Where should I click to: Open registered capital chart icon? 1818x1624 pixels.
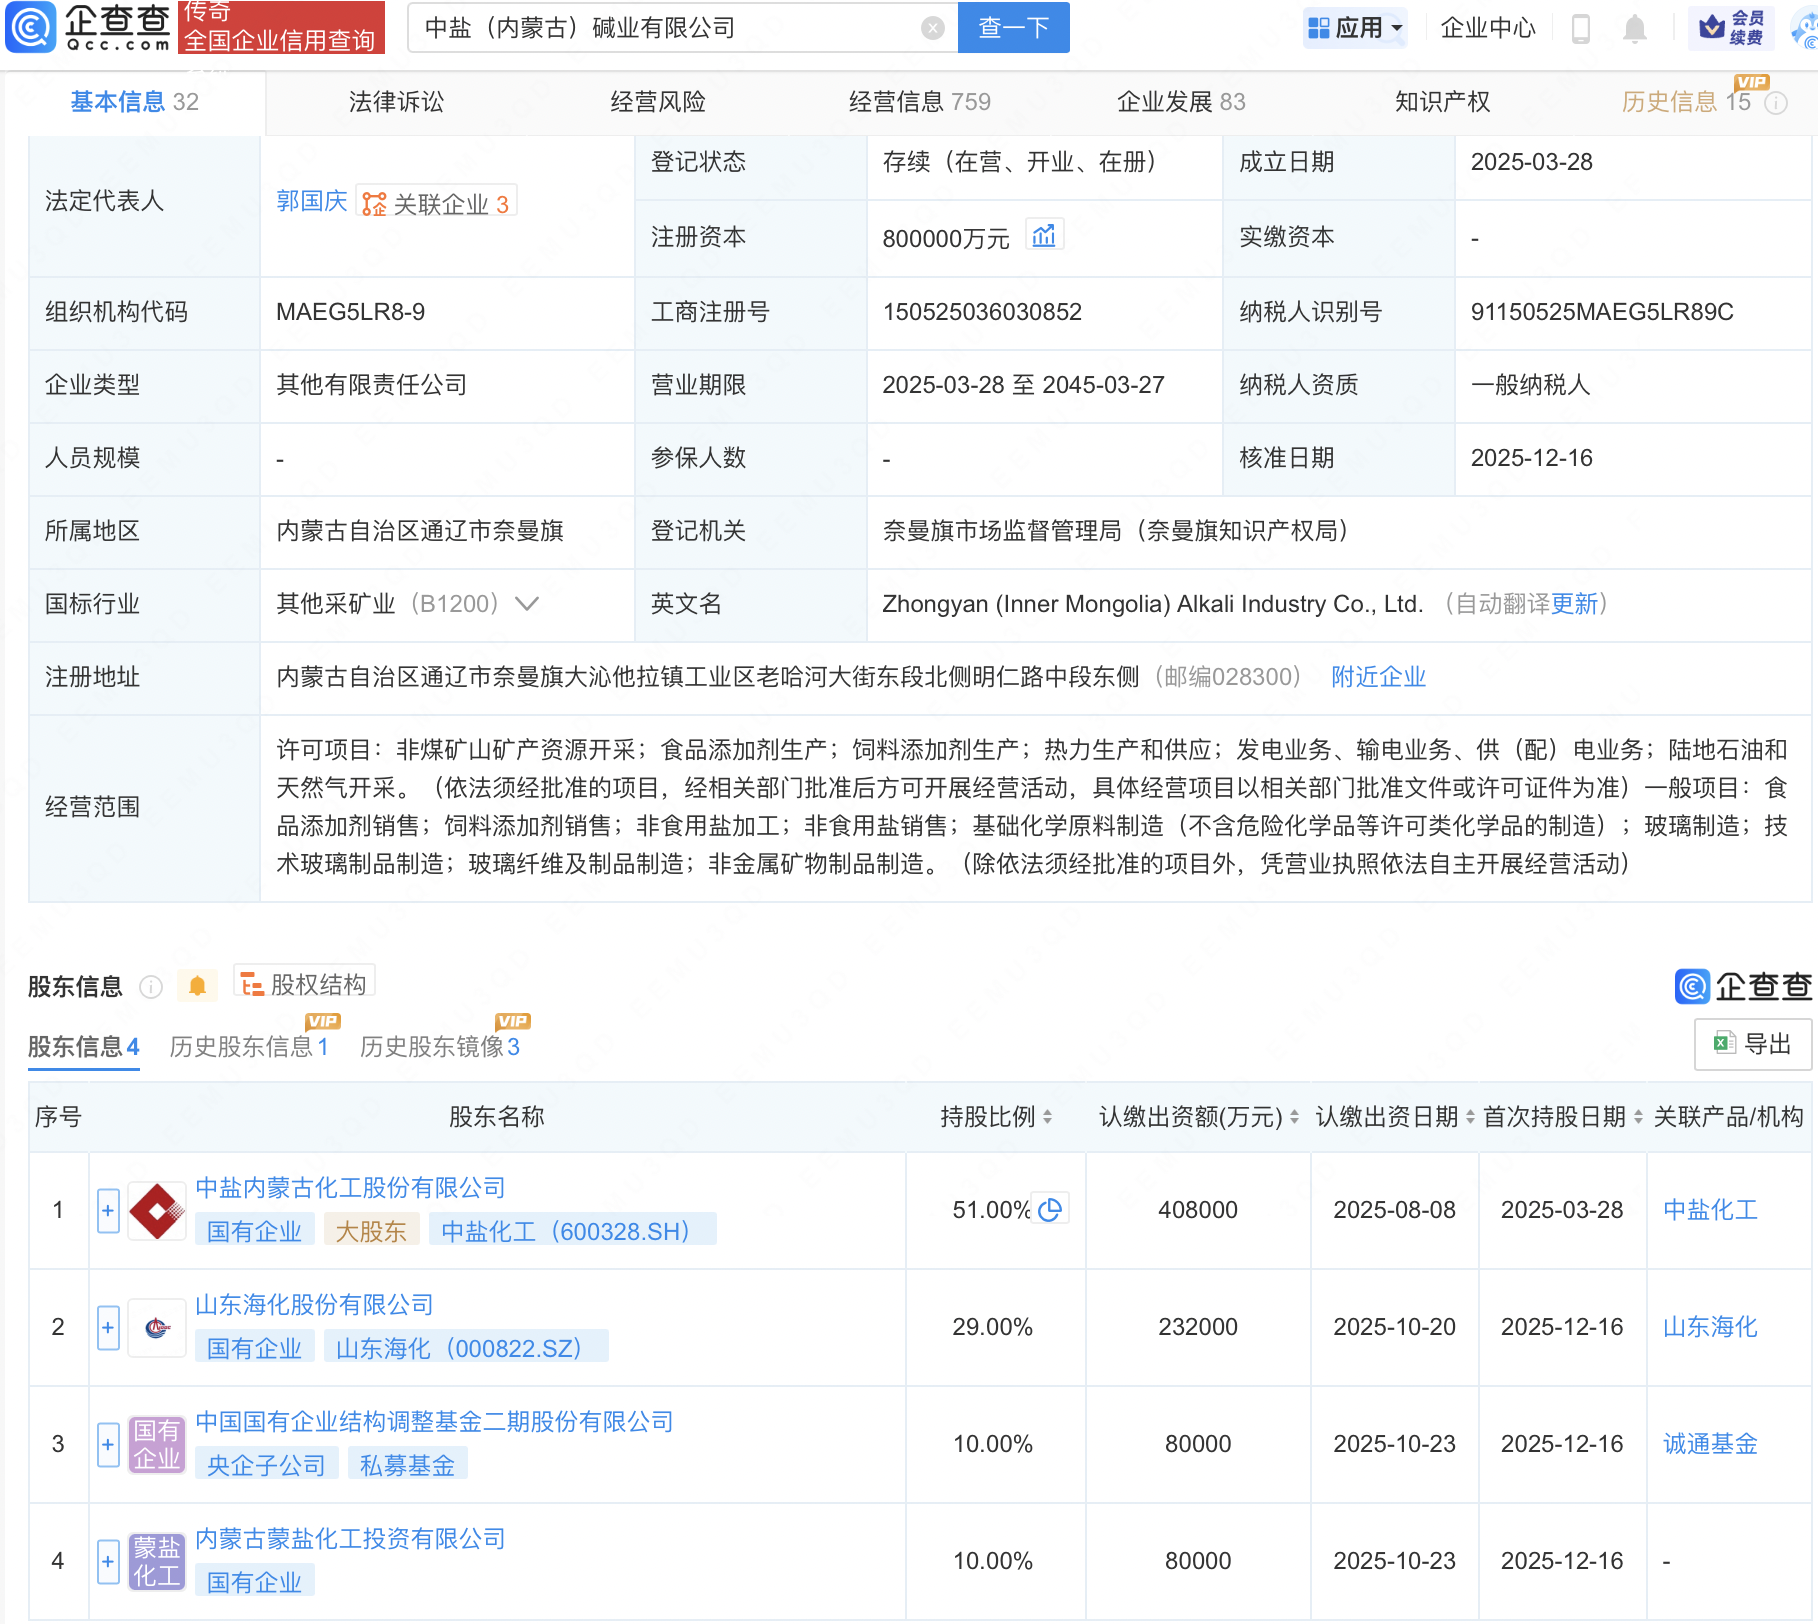click(x=1043, y=236)
